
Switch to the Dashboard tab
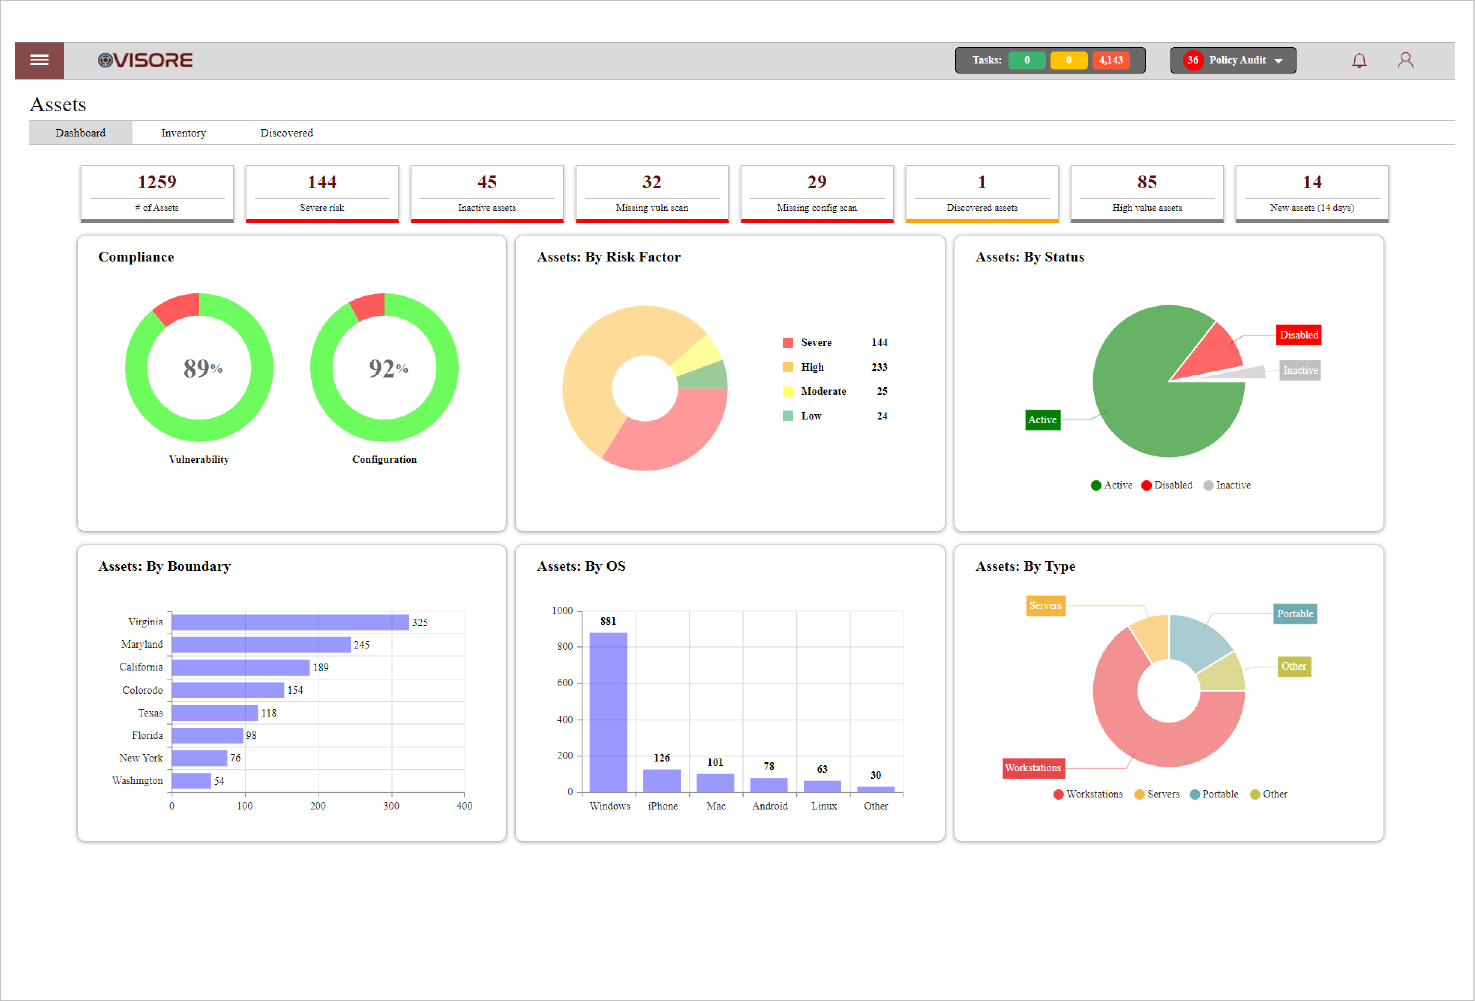pyautogui.click(x=80, y=133)
